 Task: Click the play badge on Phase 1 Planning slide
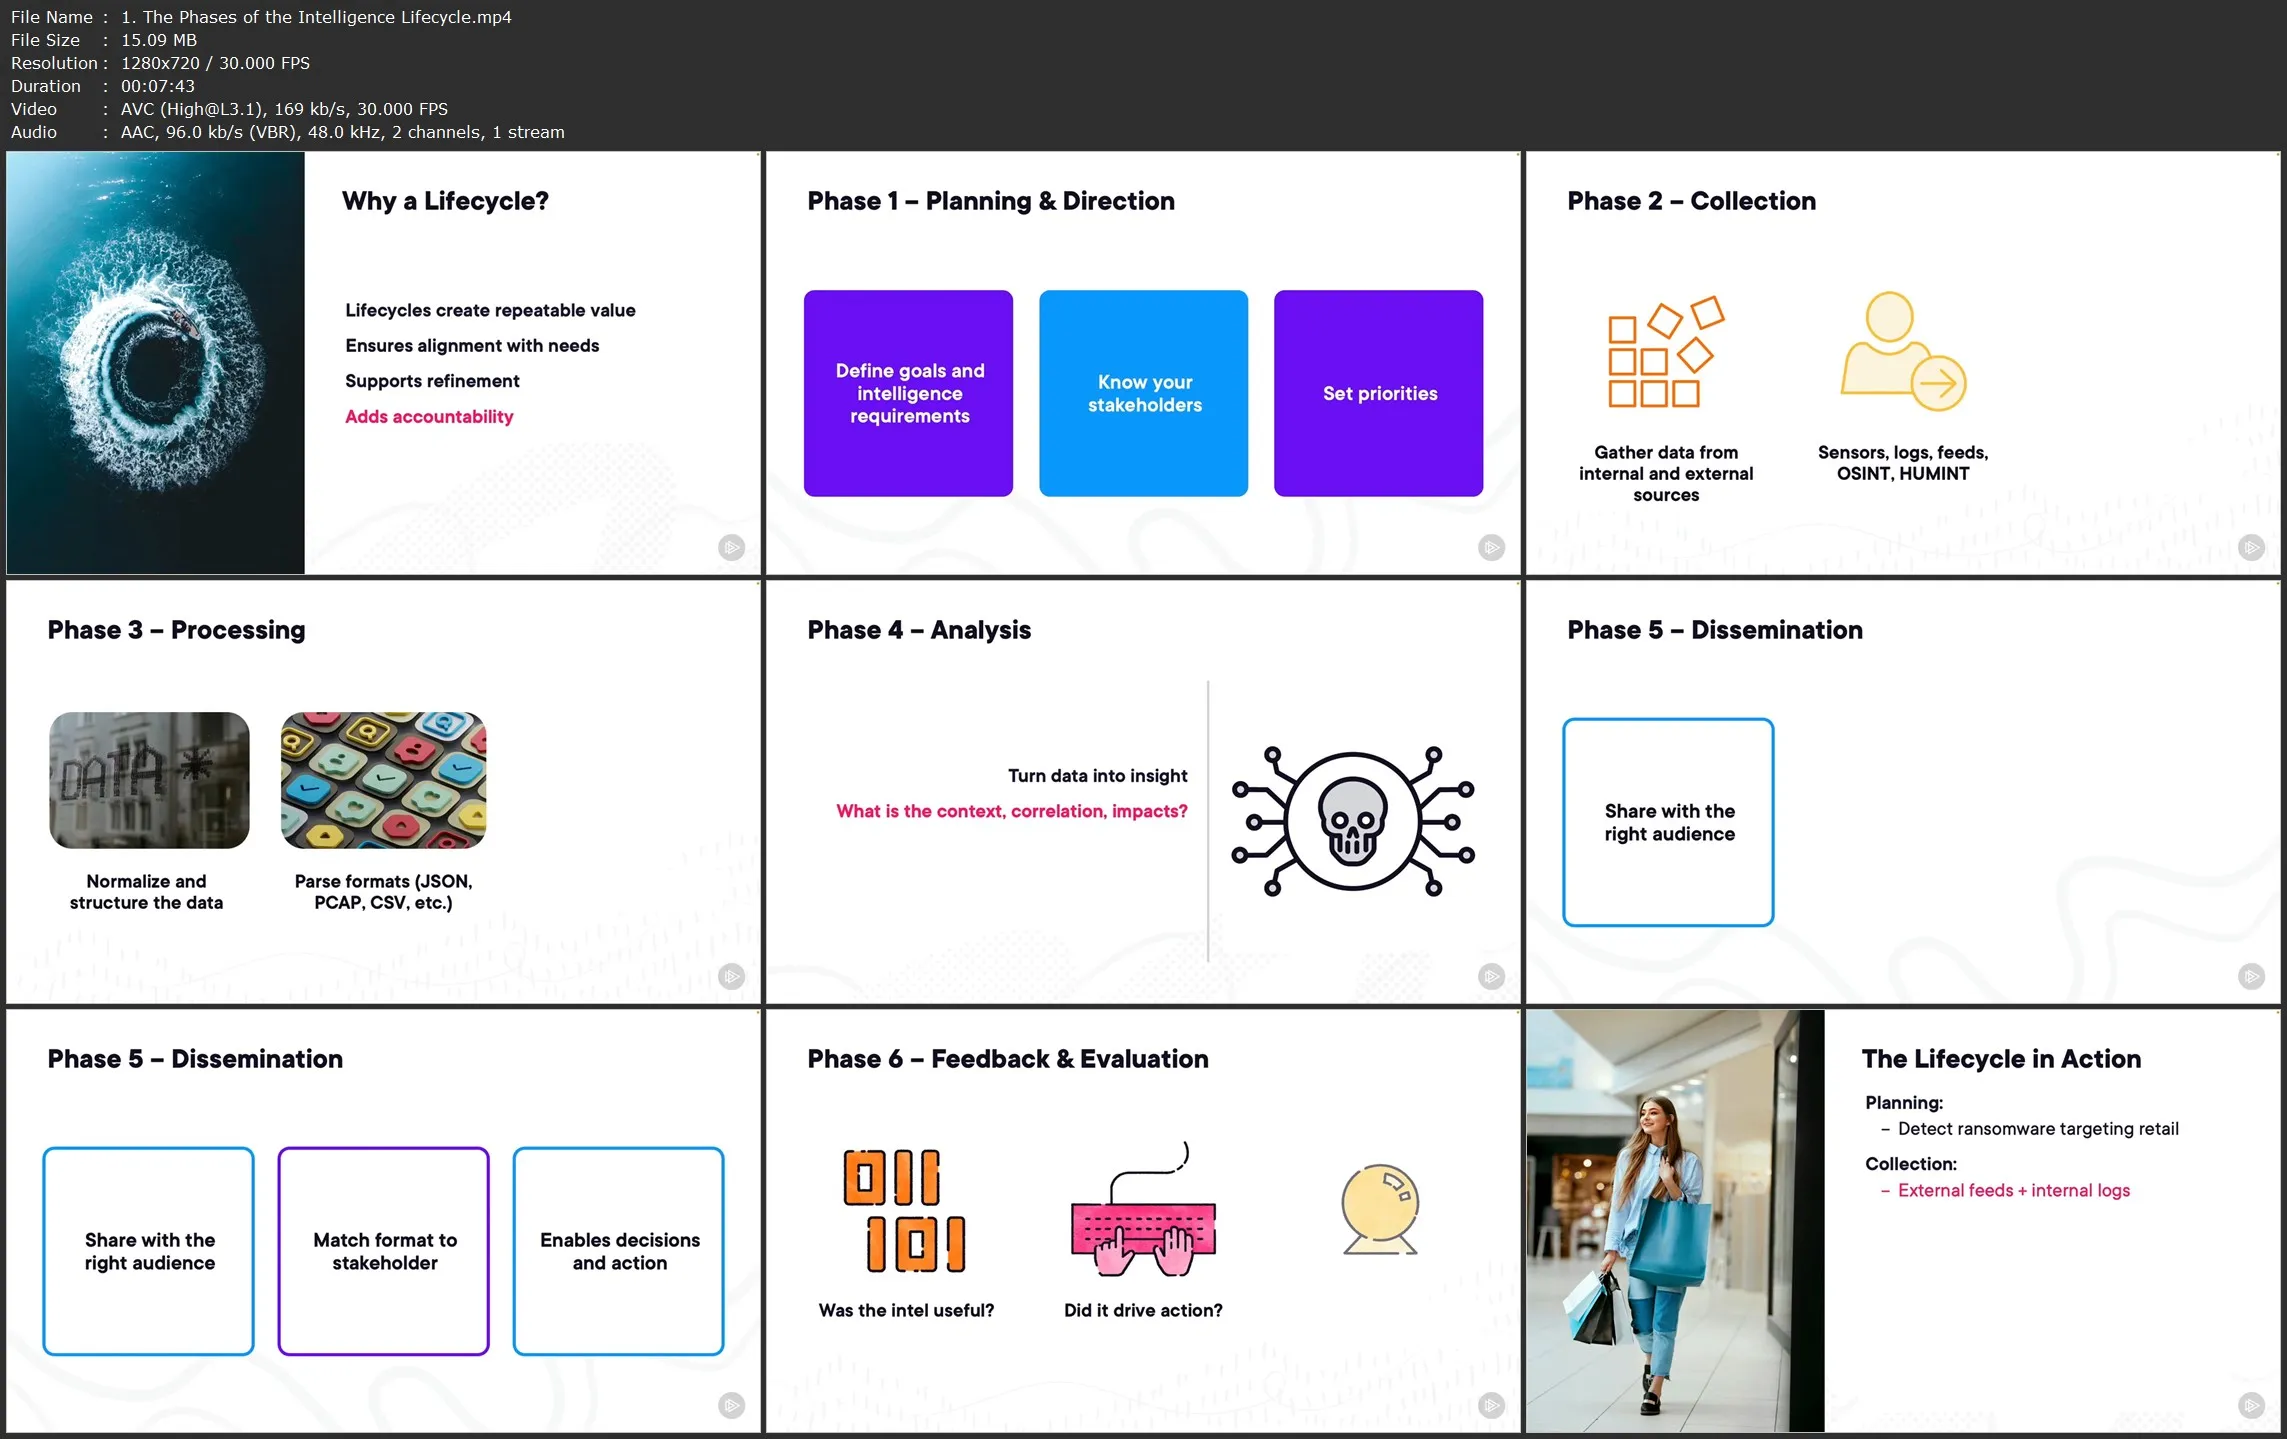click(x=1491, y=547)
